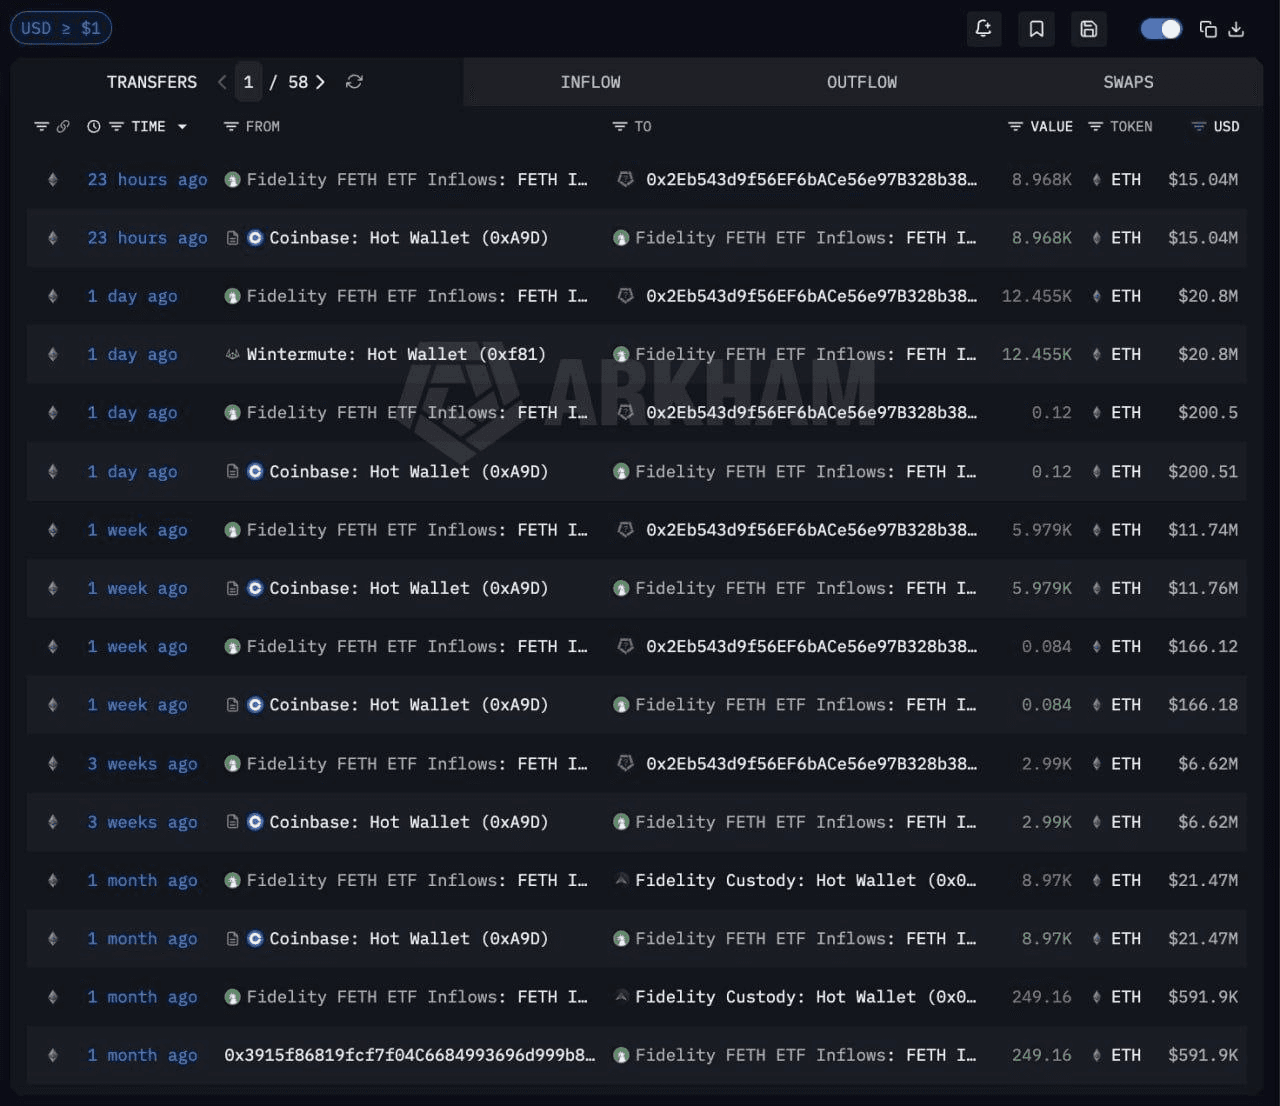
Task: Click the first '3 weeks ago' timestamp
Action: (142, 764)
